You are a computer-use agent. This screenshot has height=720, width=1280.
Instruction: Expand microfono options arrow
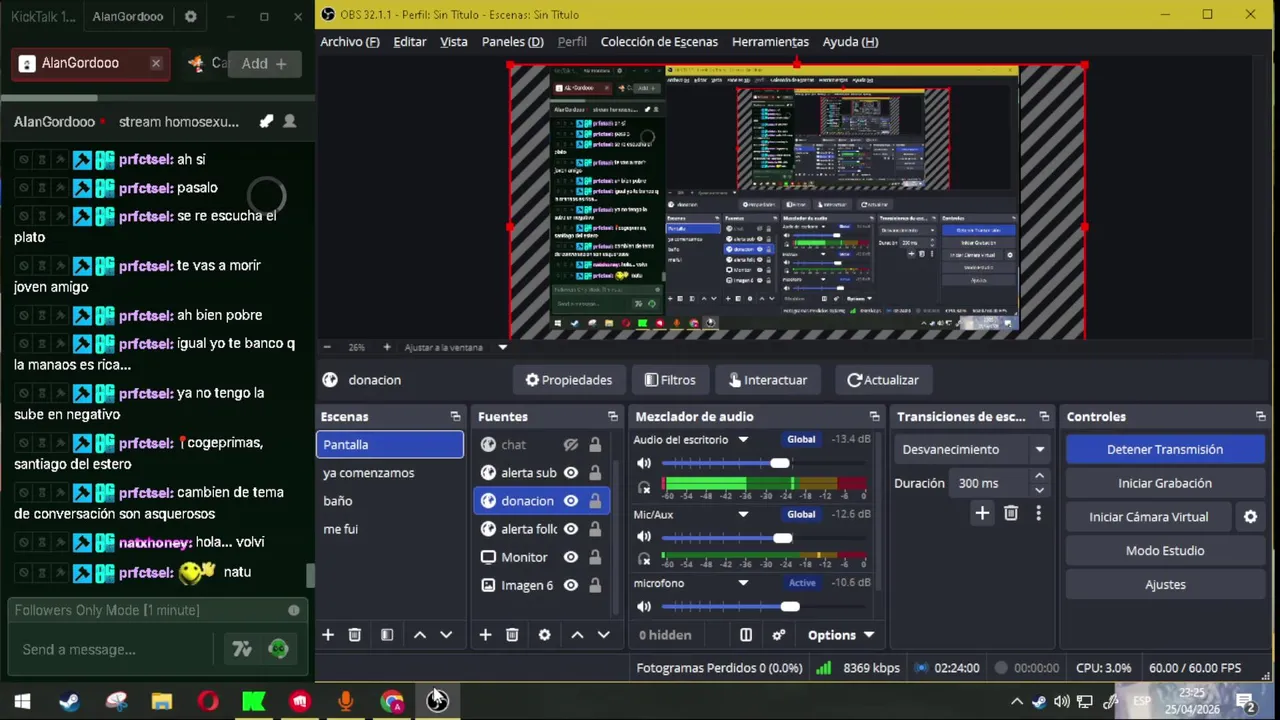[743, 583]
